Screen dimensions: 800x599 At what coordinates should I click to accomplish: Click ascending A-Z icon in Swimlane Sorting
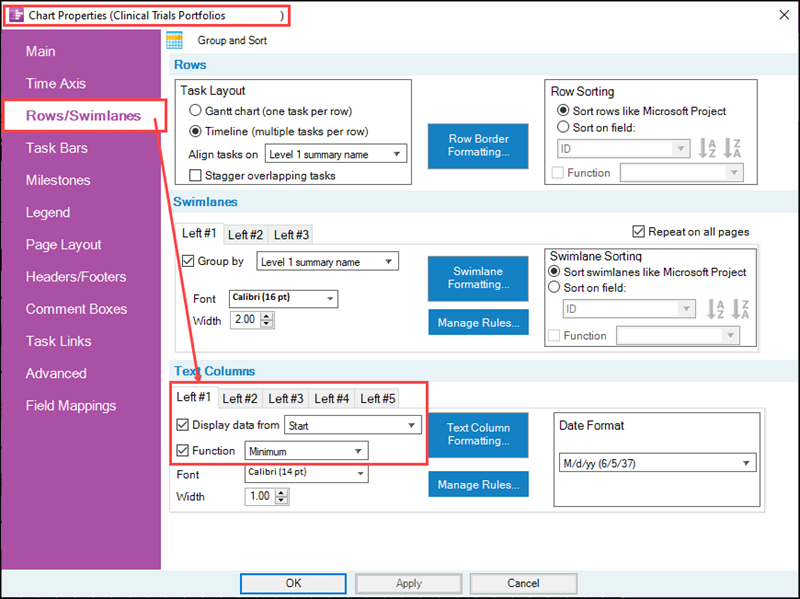point(715,309)
